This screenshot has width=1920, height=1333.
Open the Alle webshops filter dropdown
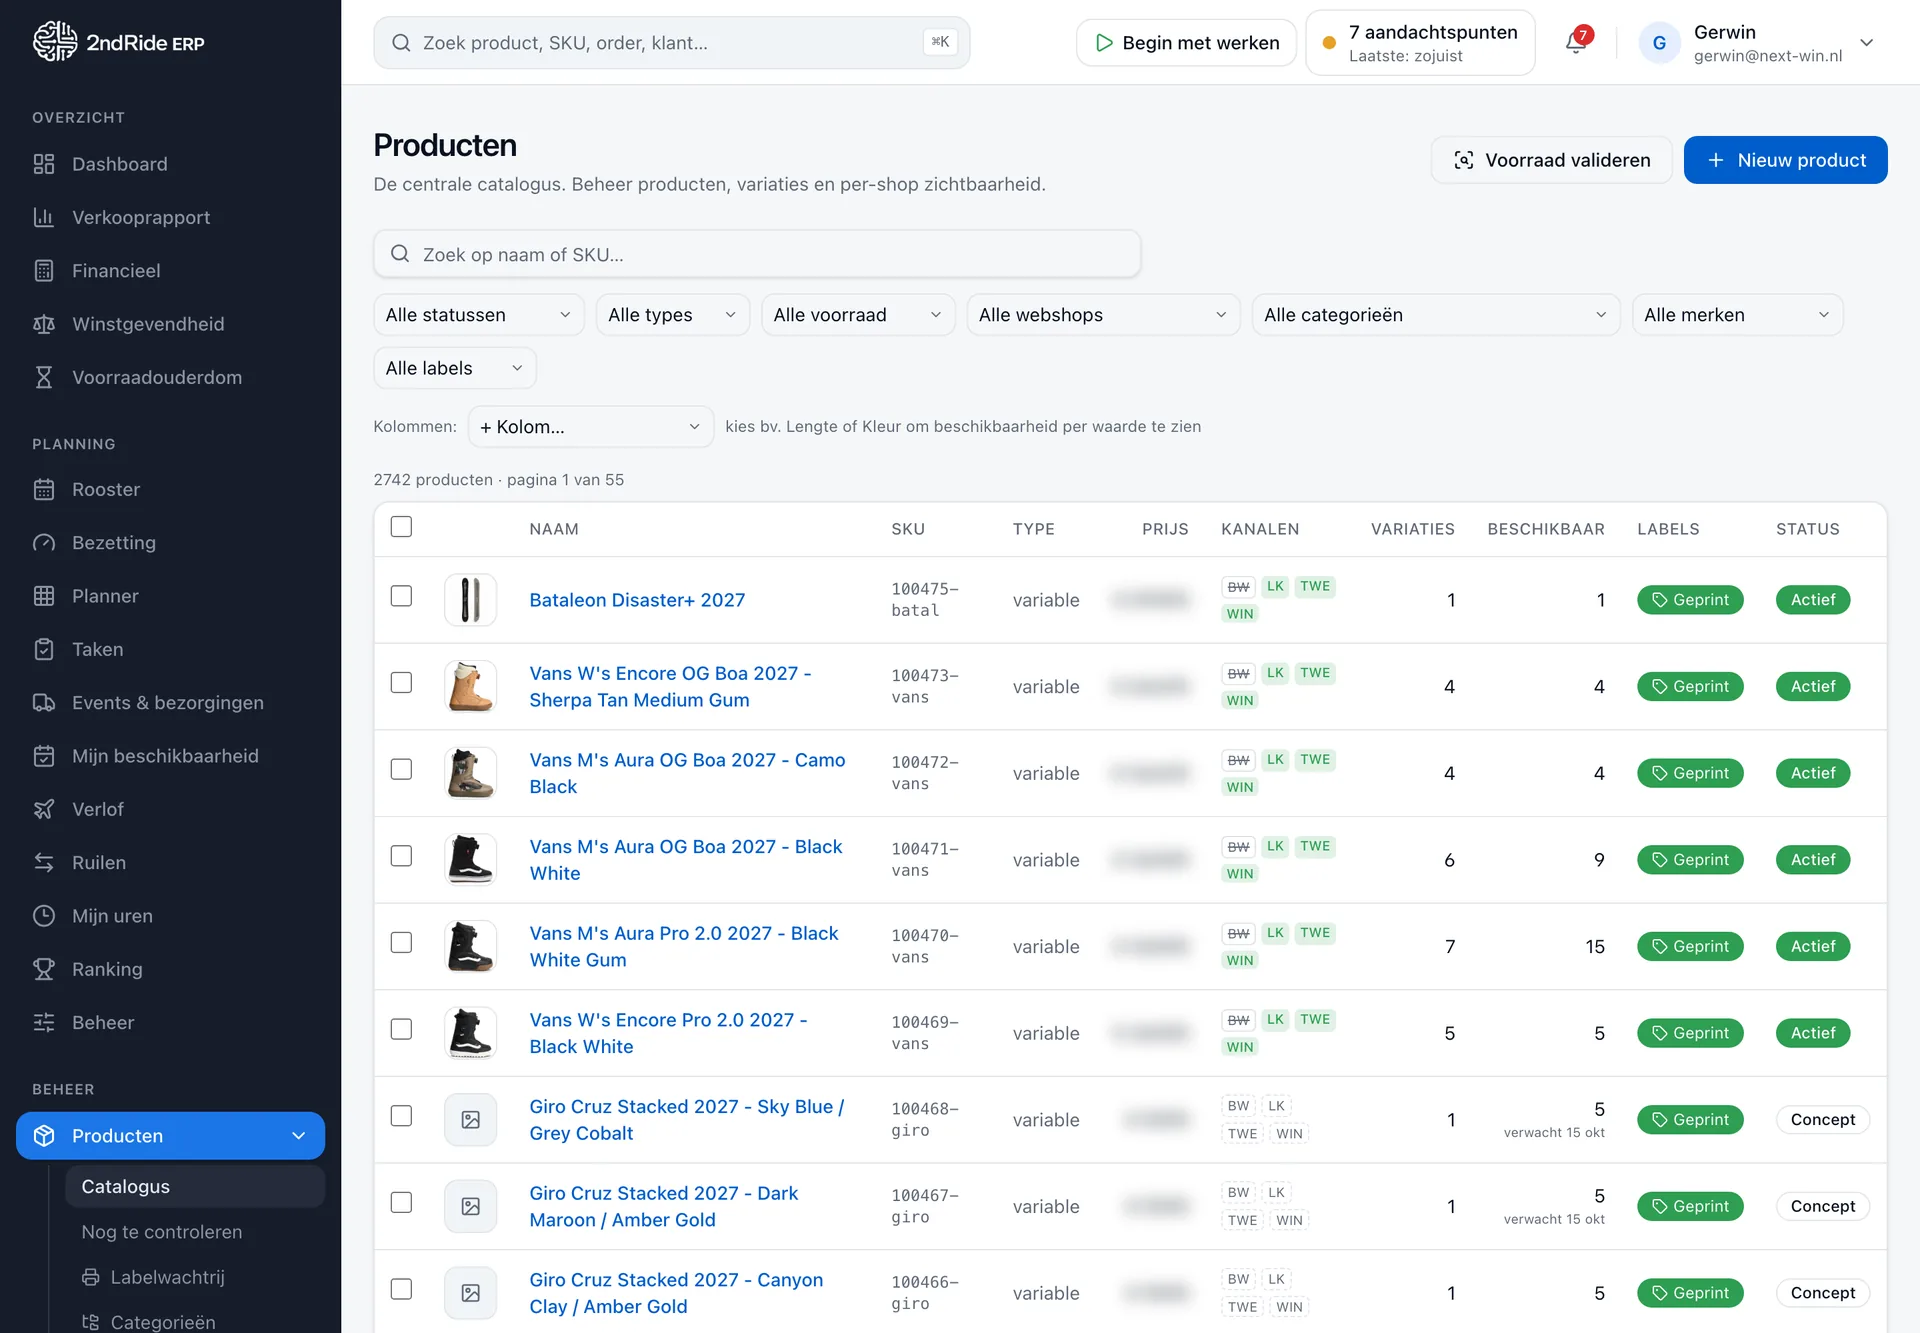pos(1103,315)
